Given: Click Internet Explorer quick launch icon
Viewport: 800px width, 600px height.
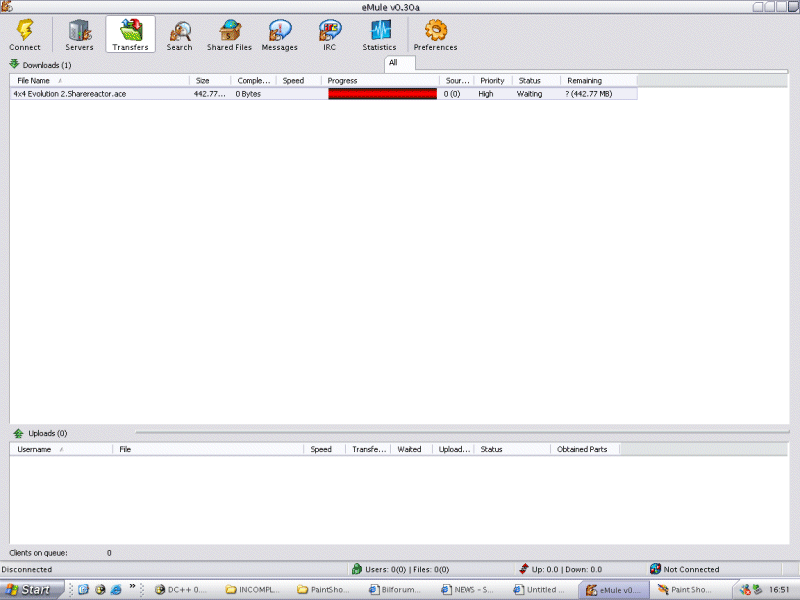Looking at the screenshot, I should tap(116, 590).
